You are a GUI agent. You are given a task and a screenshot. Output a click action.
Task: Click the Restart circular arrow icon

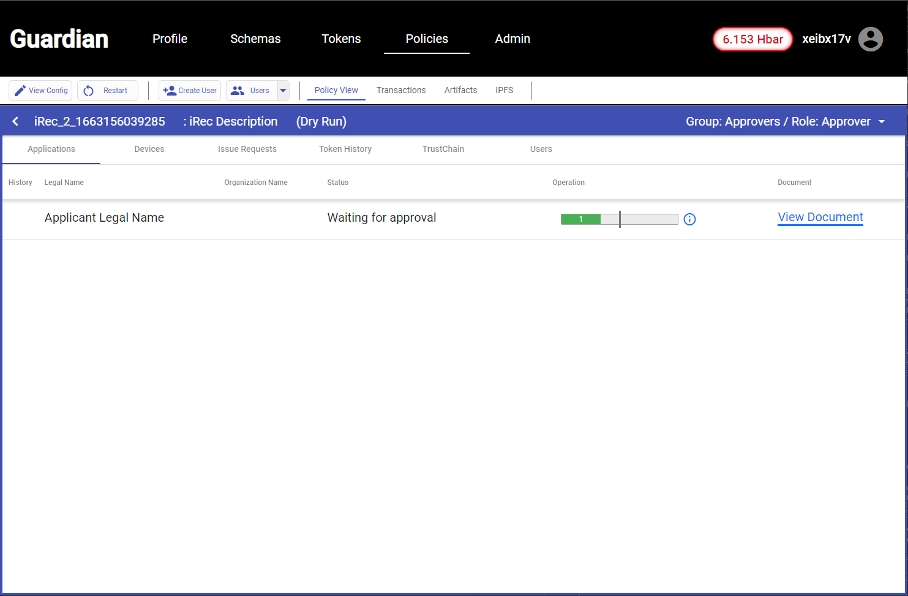(89, 91)
